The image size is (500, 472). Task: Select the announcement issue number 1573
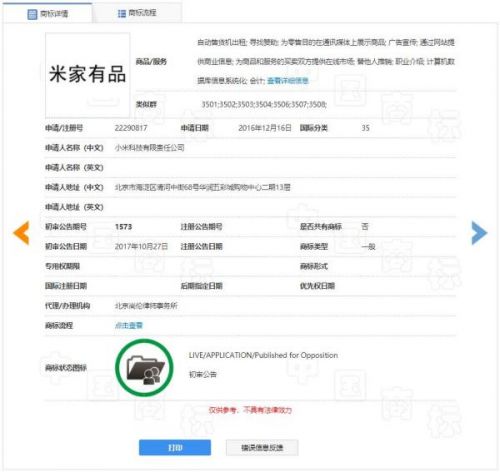click(x=123, y=227)
